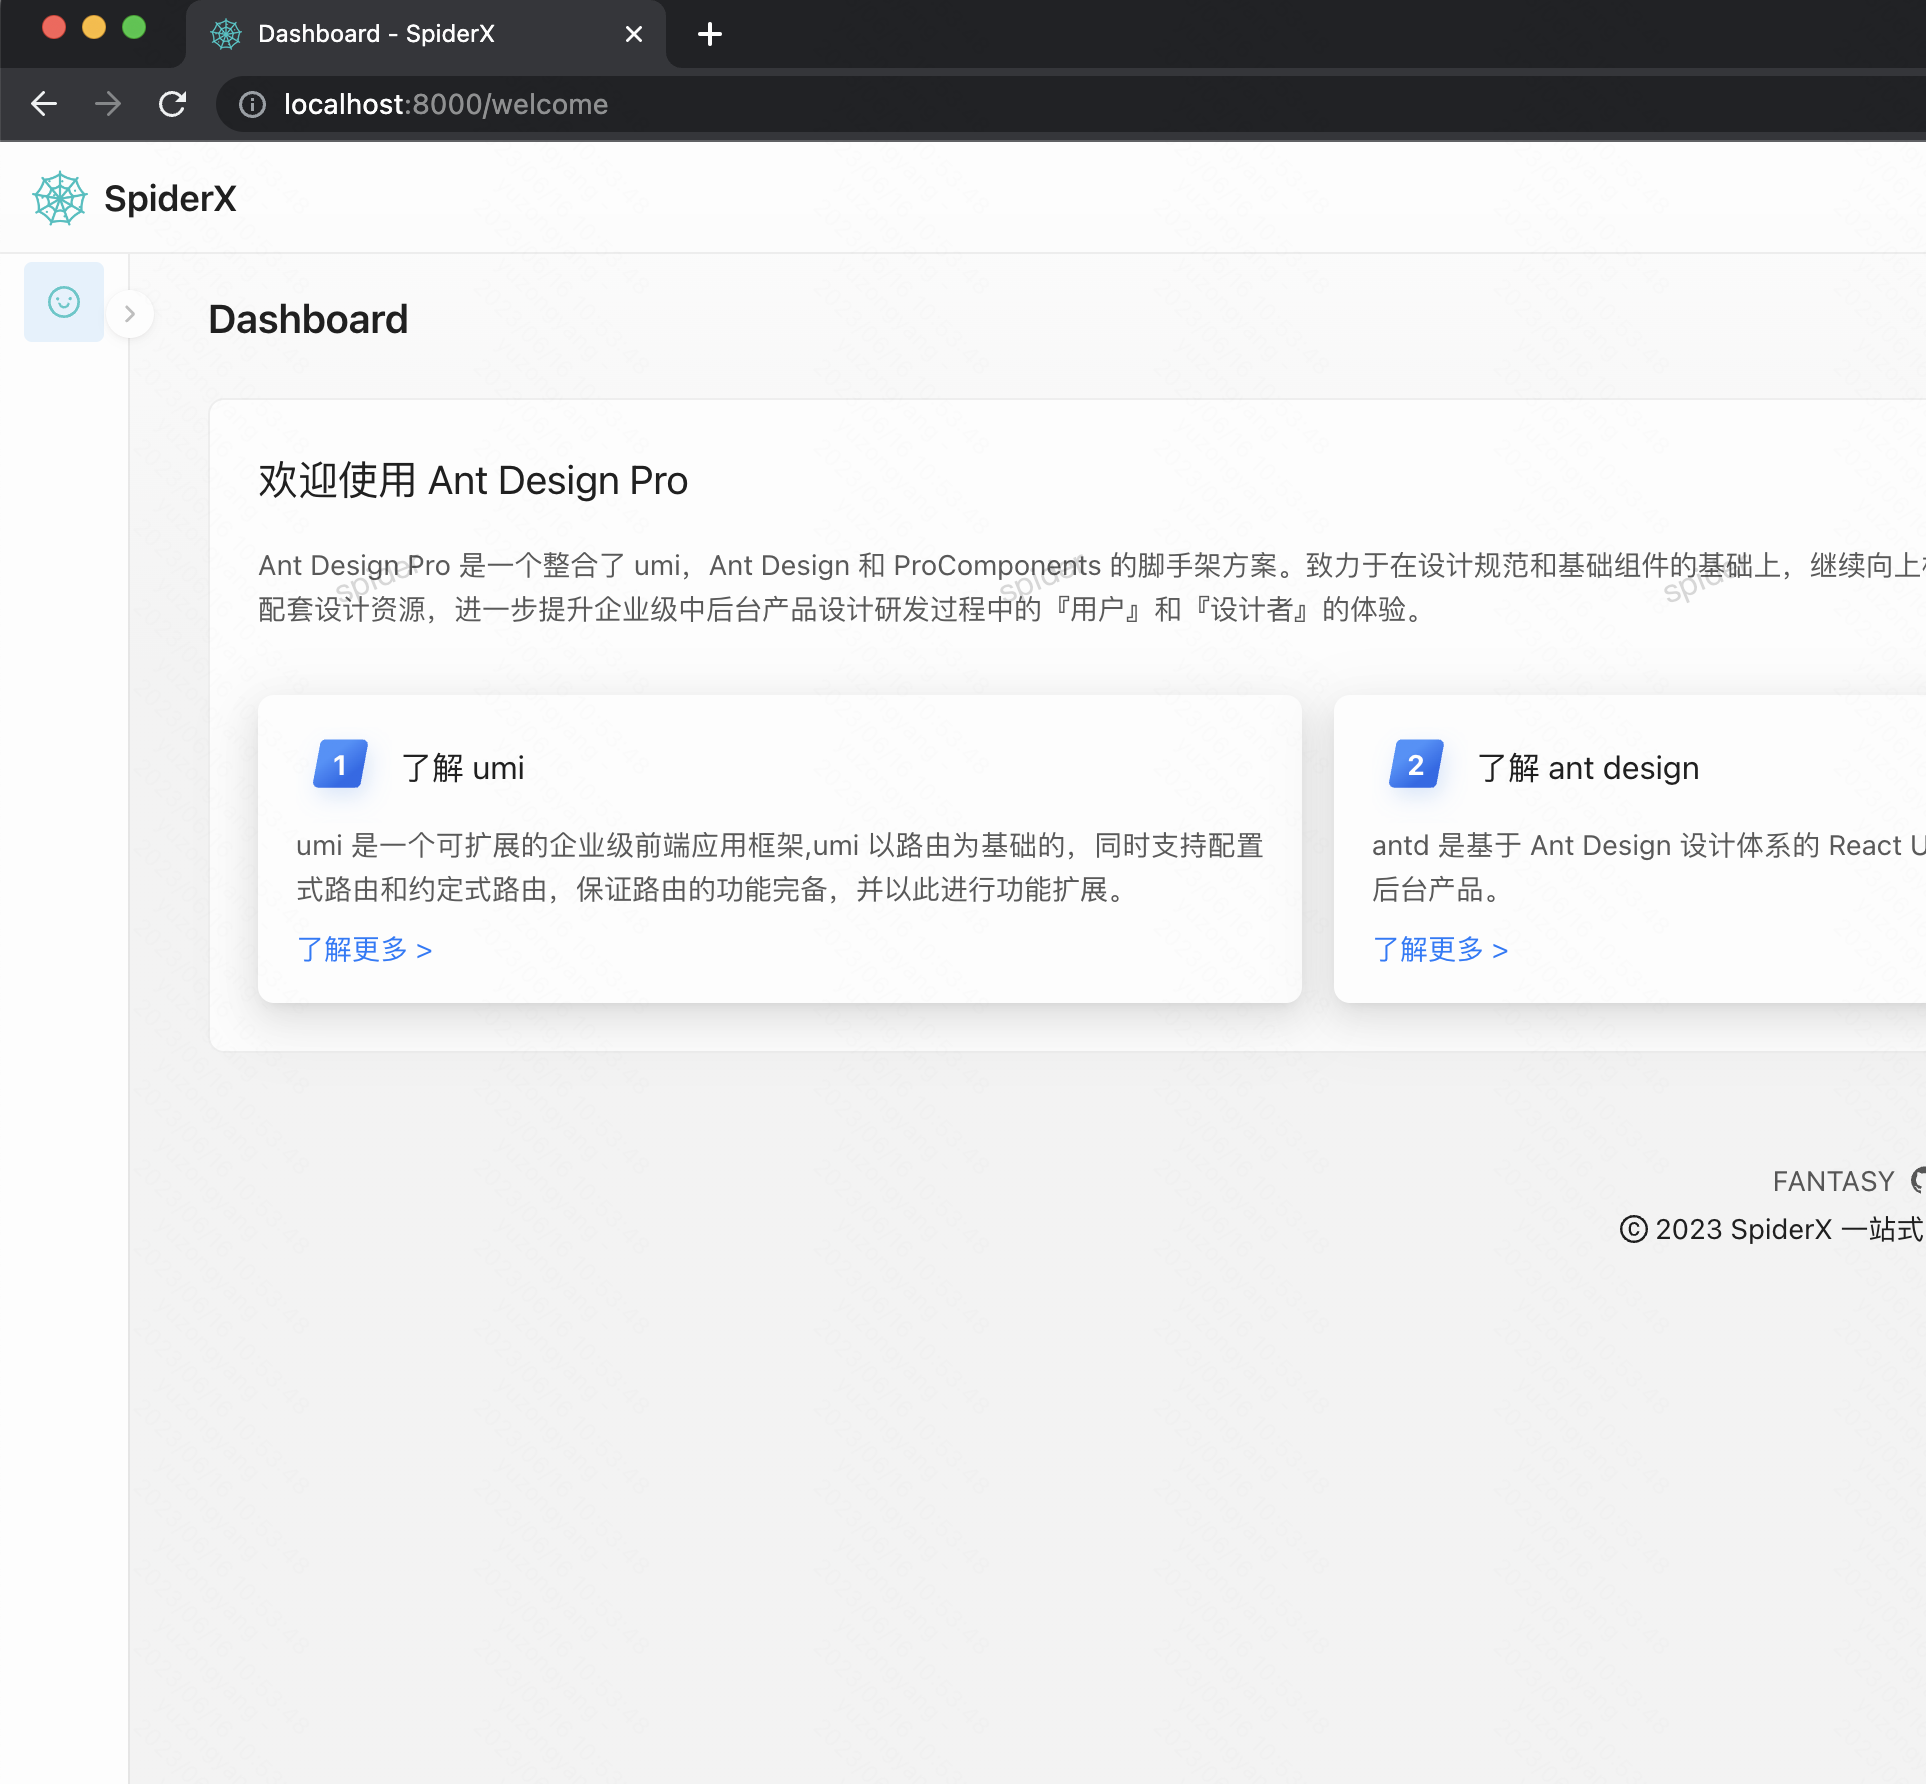The height and width of the screenshot is (1784, 1926).
Task: Close the Dashboard - SpiderX tab
Action: [633, 33]
